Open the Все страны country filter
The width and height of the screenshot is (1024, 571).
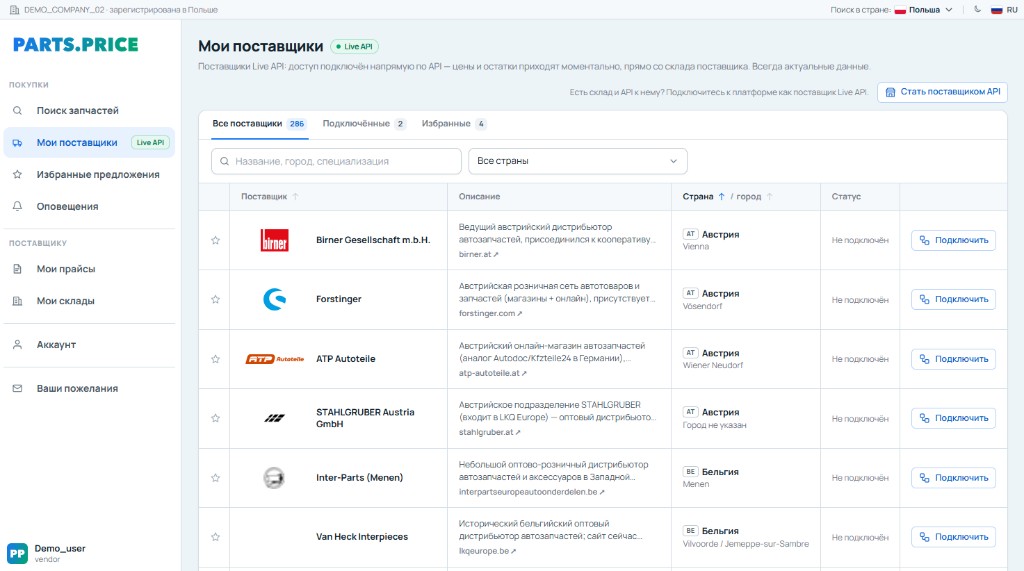tap(577, 161)
